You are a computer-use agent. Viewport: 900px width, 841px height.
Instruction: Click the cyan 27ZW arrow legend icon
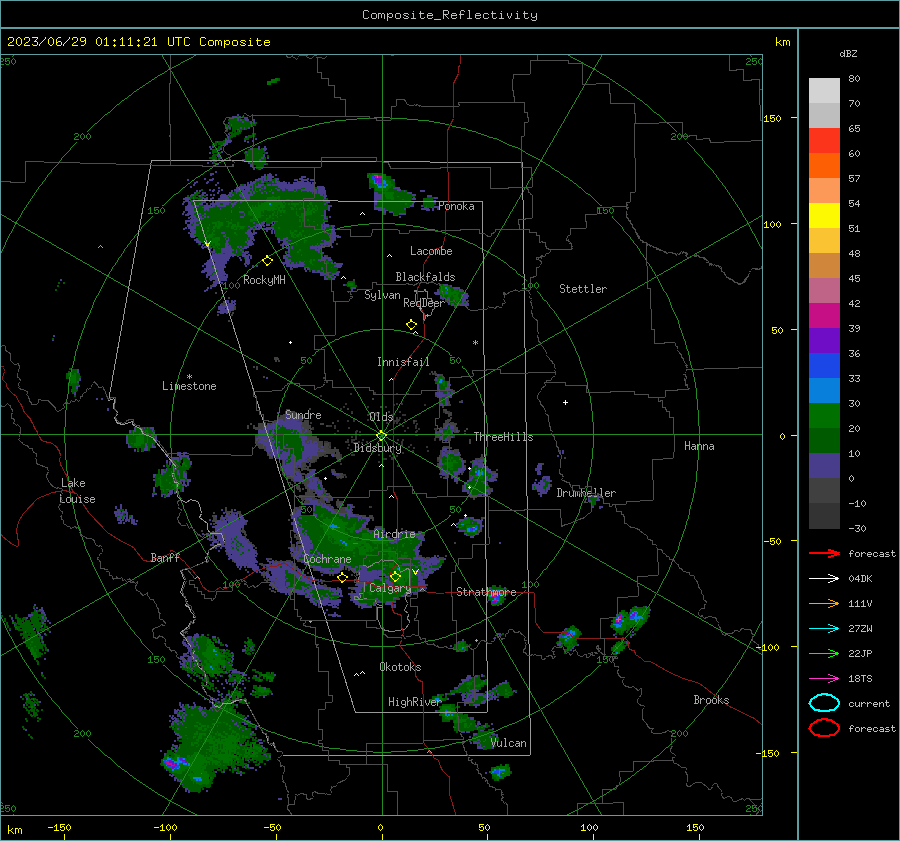[824, 628]
